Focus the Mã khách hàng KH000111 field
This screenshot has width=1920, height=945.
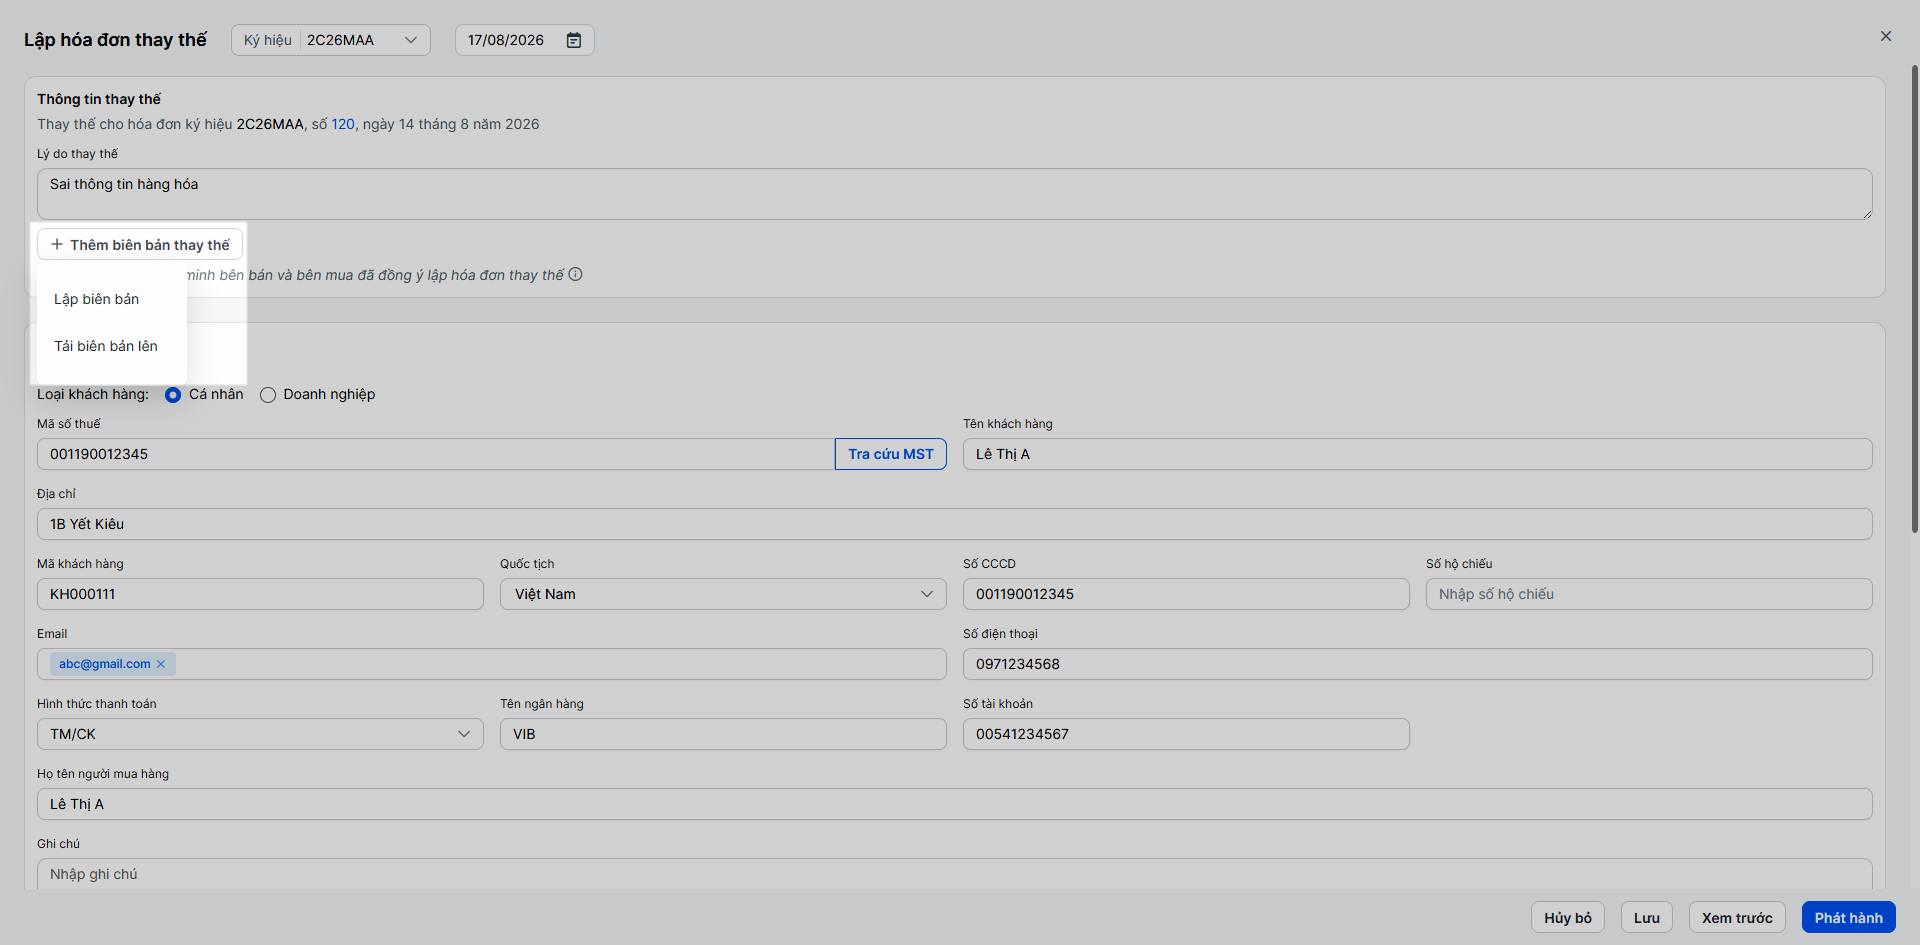click(x=260, y=594)
